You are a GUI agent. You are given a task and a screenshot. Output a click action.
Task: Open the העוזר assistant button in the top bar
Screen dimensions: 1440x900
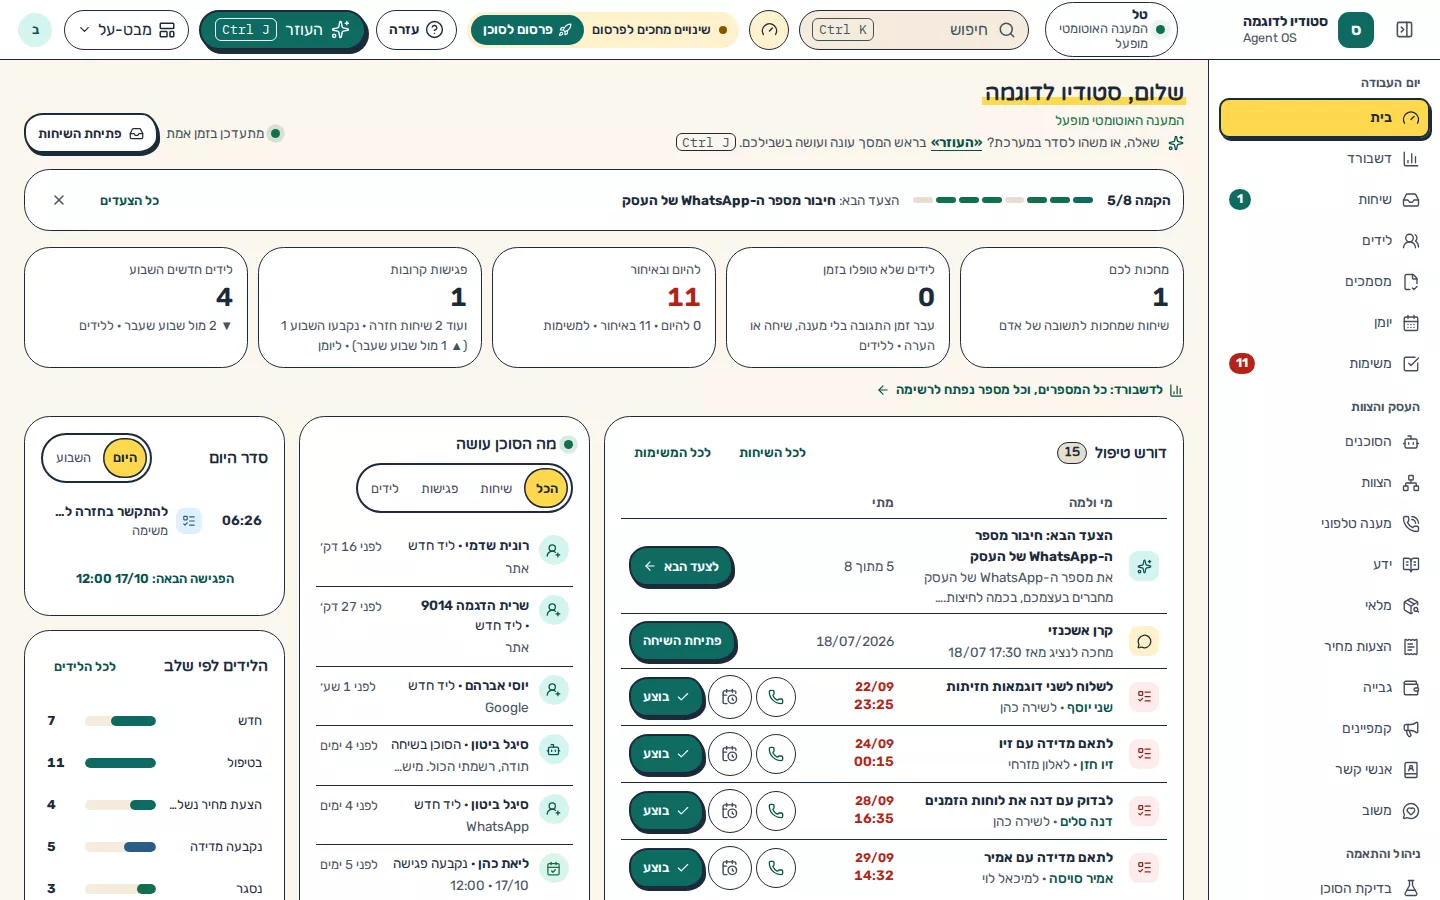283,30
